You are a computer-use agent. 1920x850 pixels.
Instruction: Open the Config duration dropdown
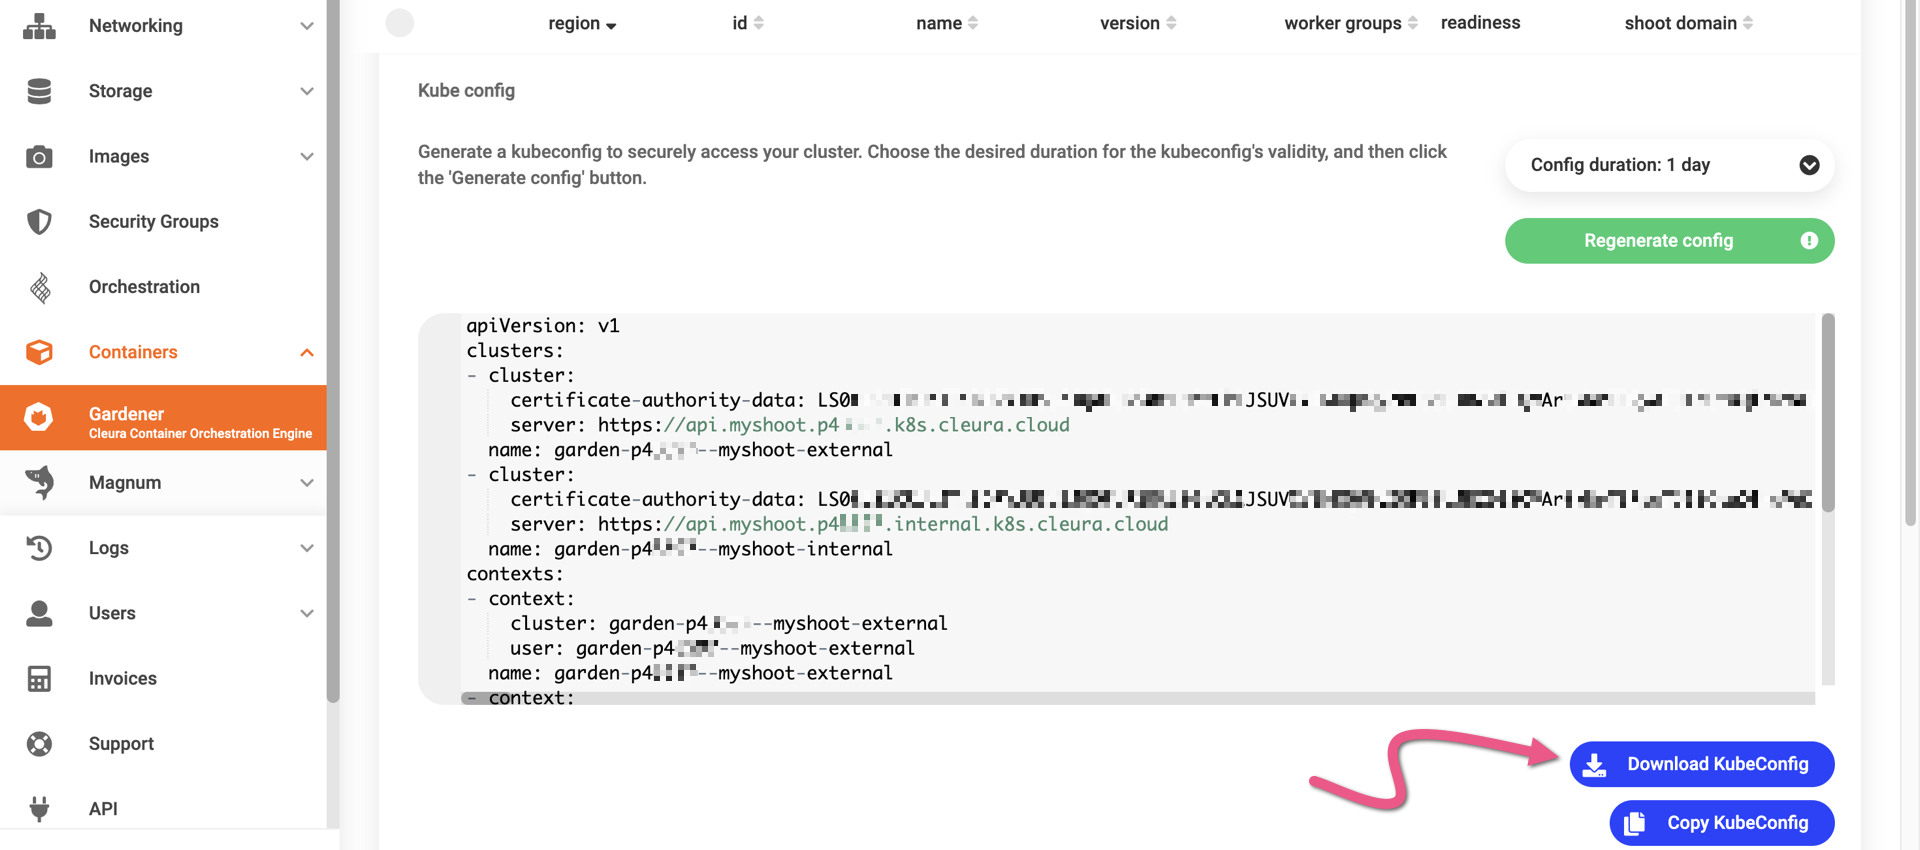(1669, 165)
